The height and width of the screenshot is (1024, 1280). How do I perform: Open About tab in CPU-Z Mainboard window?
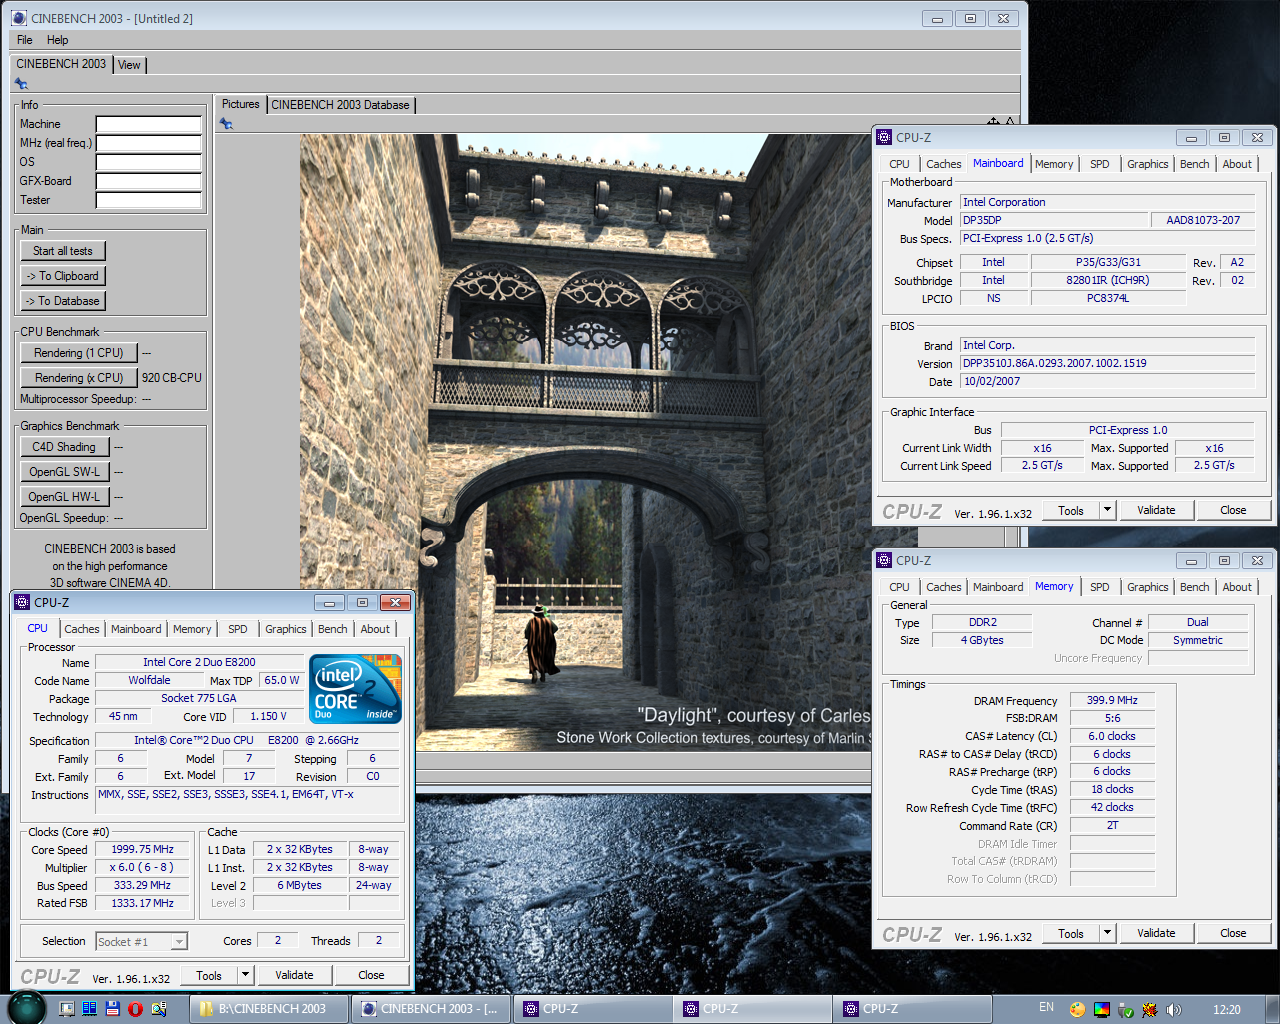pos(1237,164)
